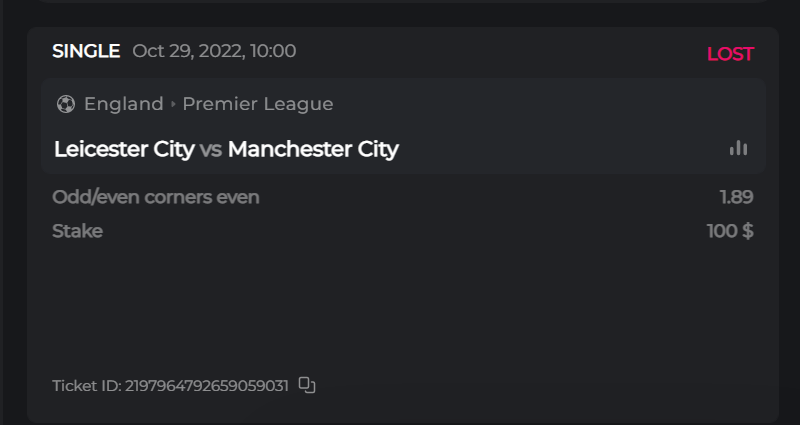800x425 pixels.
Task: Click the red LOST status label
Action: pos(730,54)
